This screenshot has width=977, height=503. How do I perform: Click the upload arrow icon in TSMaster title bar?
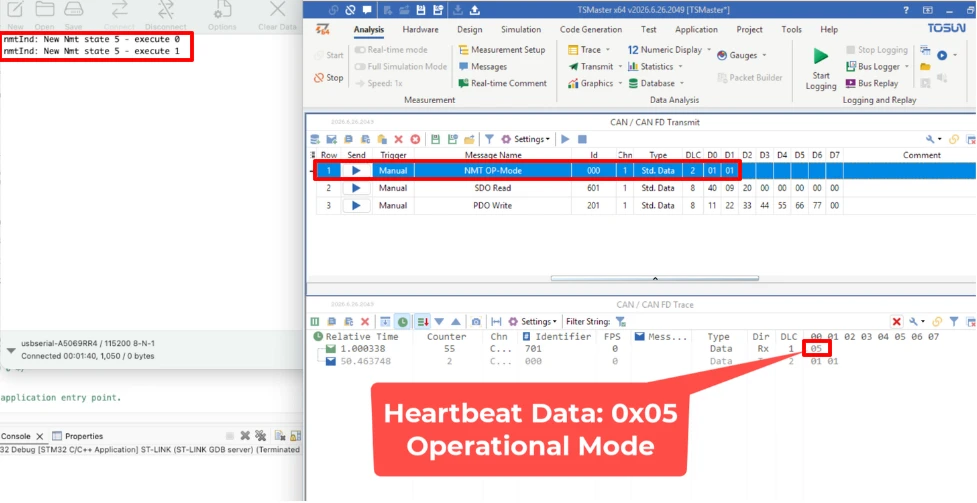475,10
